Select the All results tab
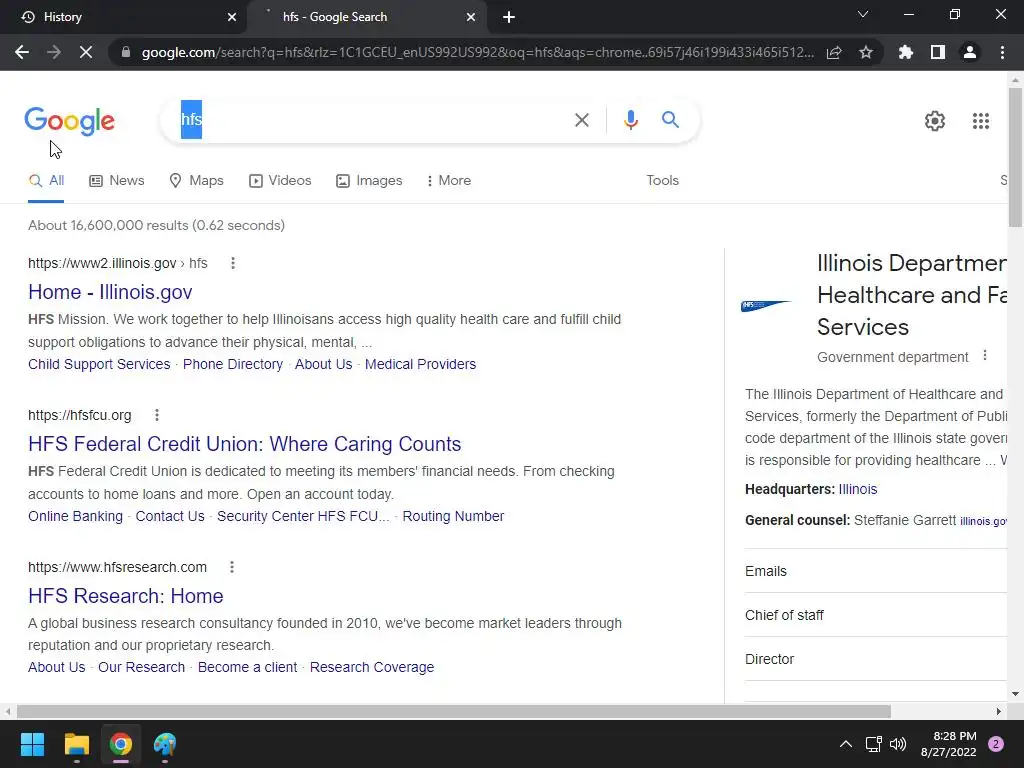The image size is (1024, 768). pyautogui.click(x=46, y=181)
